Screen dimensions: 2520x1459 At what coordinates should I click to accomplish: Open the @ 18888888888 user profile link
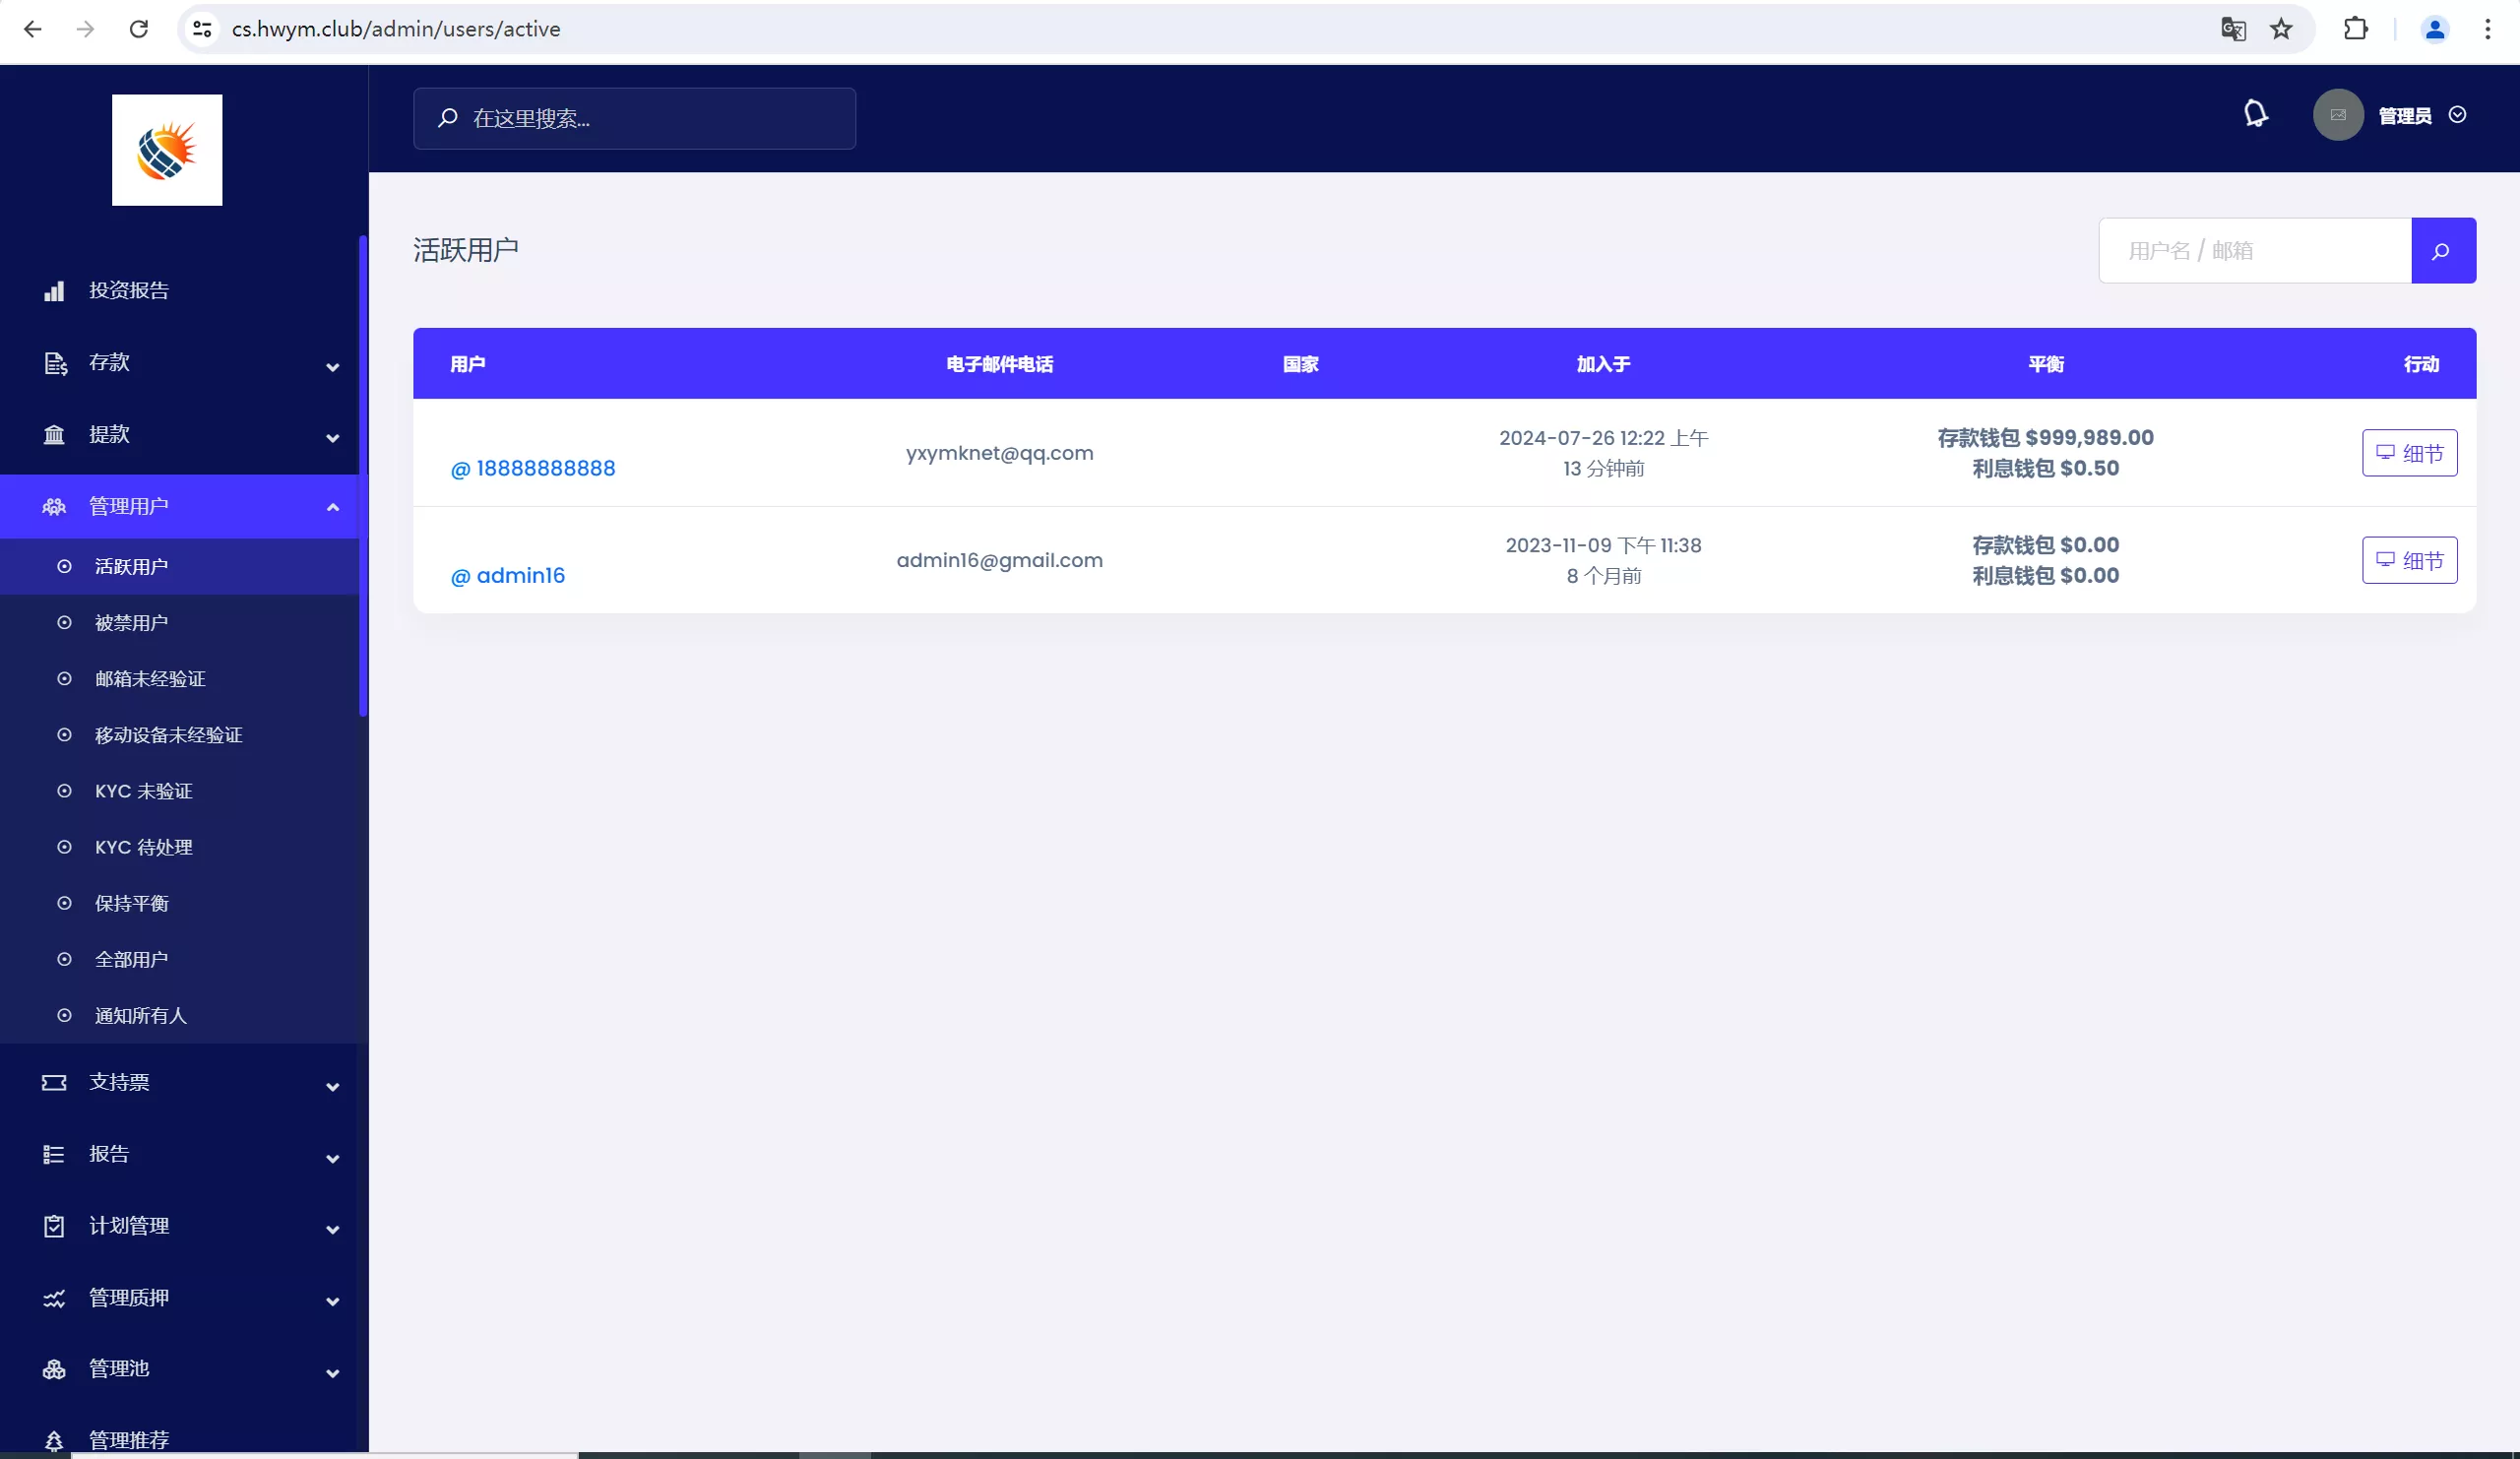[533, 468]
